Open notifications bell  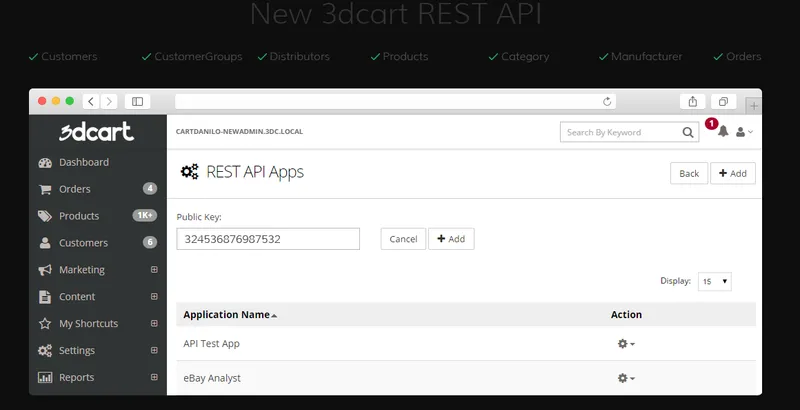tap(723, 132)
